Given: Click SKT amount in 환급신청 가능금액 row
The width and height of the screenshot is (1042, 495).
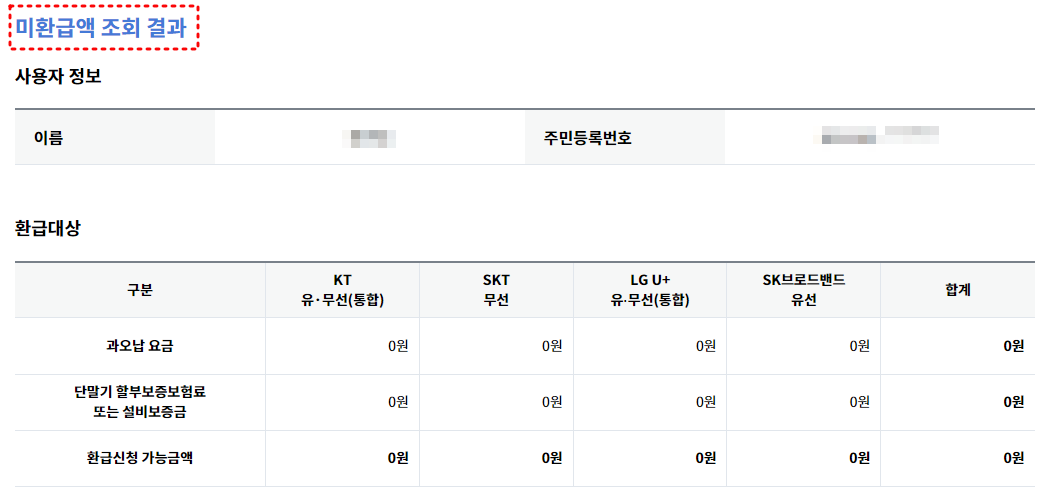Looking at the screenshot, I should click(x=552, y=458).
